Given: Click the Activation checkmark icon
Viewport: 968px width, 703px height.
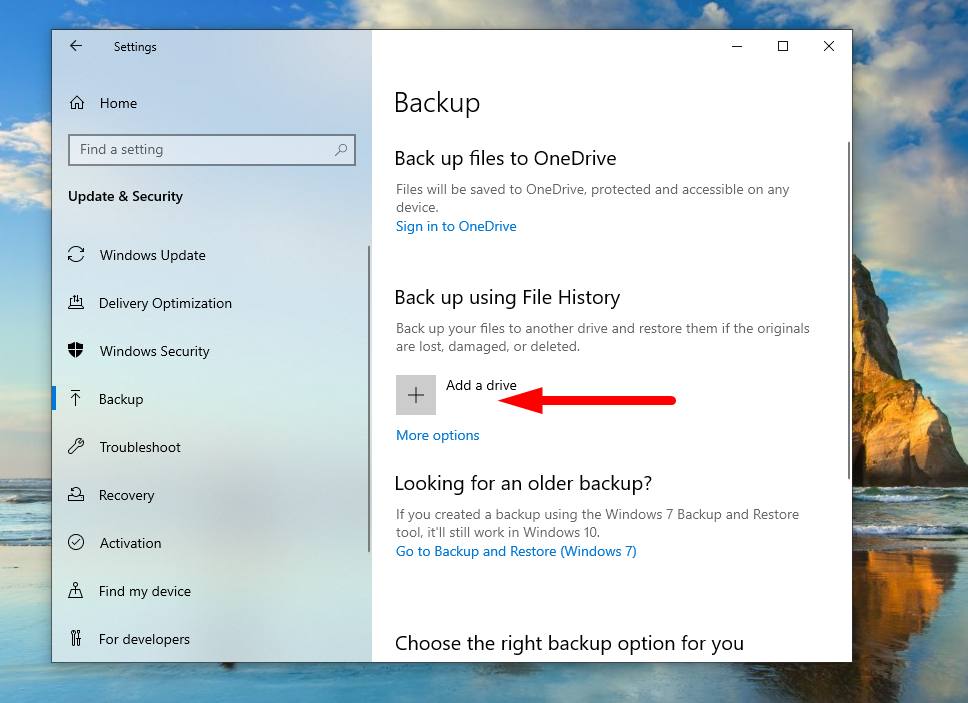Looking at the screenshot, I should pyautogui.click(x=76, y=543).
